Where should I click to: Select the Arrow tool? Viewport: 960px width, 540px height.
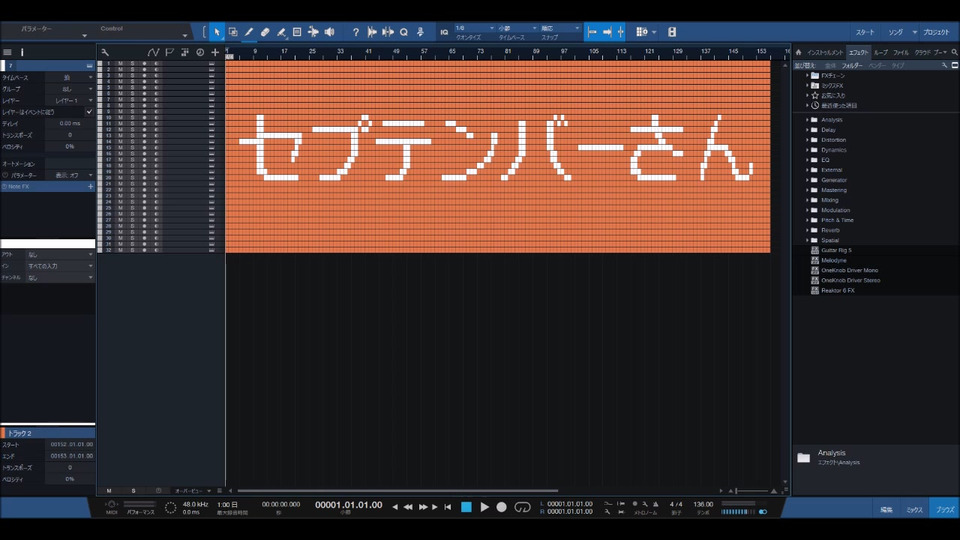click(x=217, y=32)
